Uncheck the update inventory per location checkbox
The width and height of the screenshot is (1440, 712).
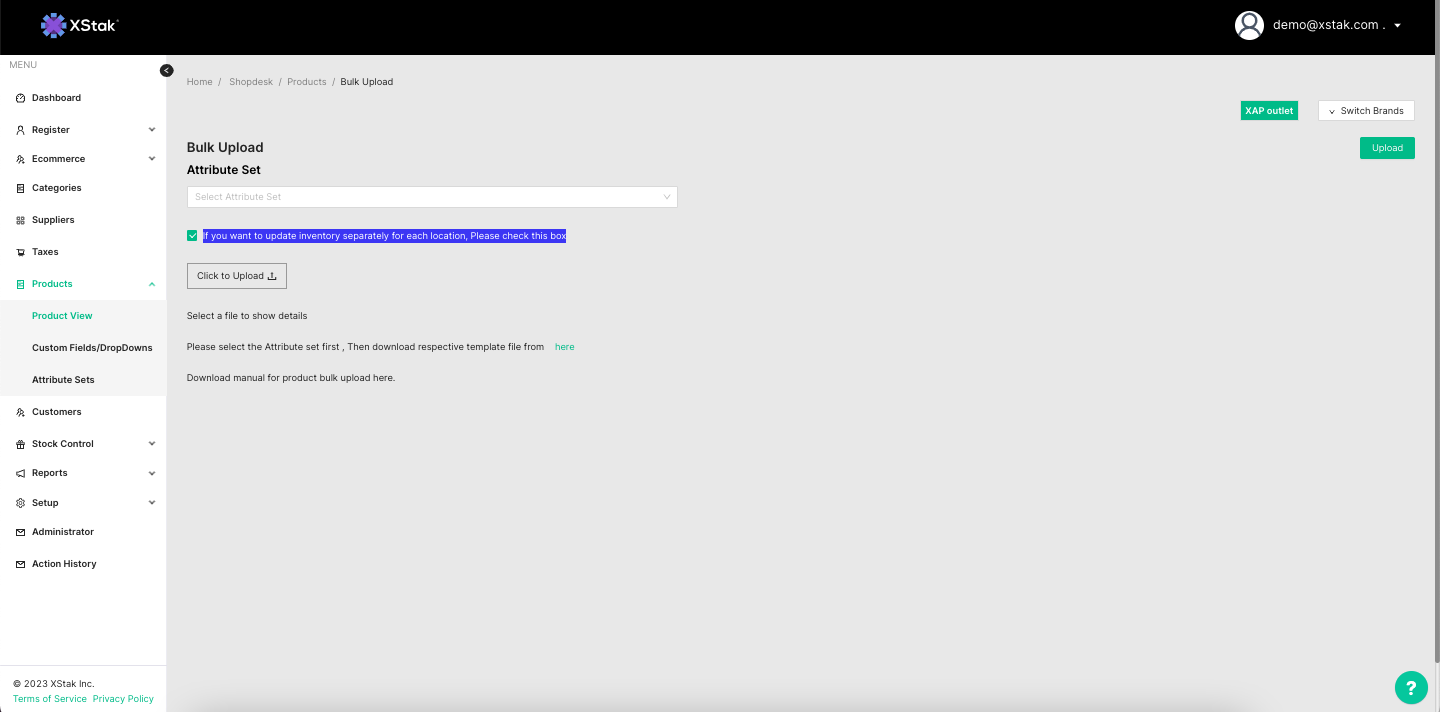click(192, 236)
